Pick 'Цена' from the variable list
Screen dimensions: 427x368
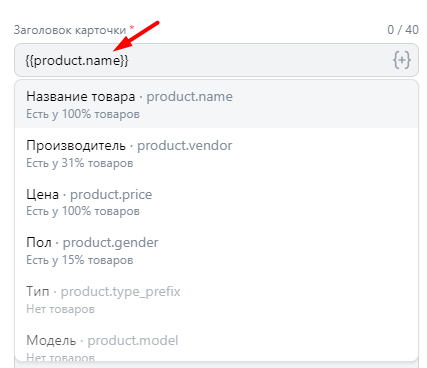pos(216,202)
